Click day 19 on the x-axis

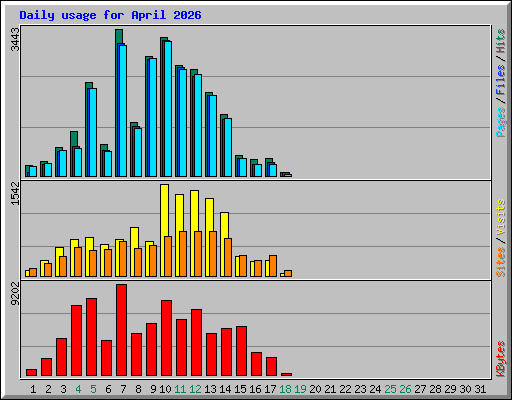click(x=300, y=389)
